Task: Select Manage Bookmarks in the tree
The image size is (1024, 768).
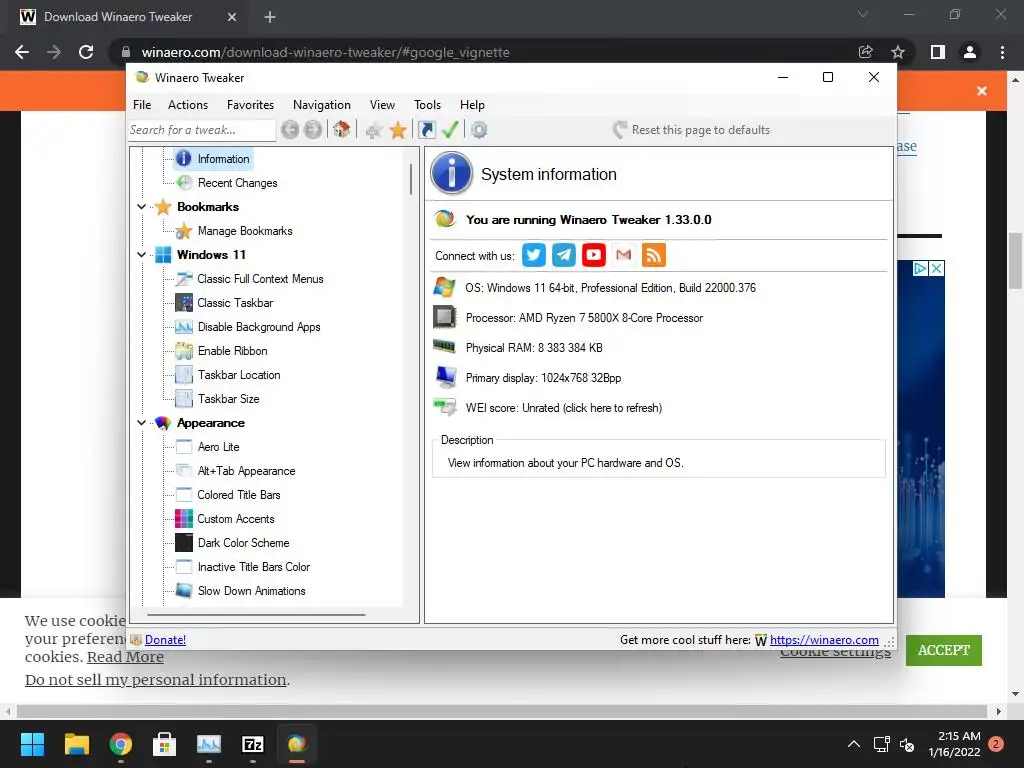Action: point(245,231)
